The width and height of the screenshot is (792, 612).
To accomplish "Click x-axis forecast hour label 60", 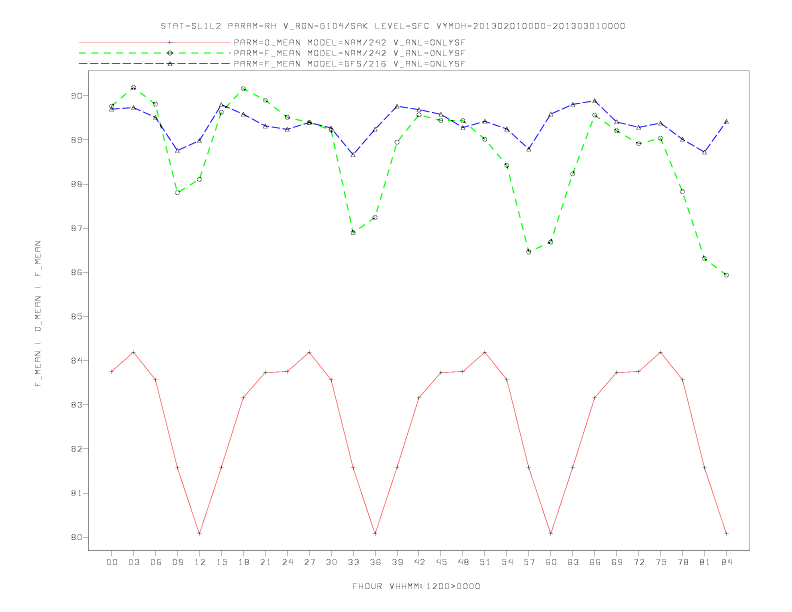I will (551, 562).
